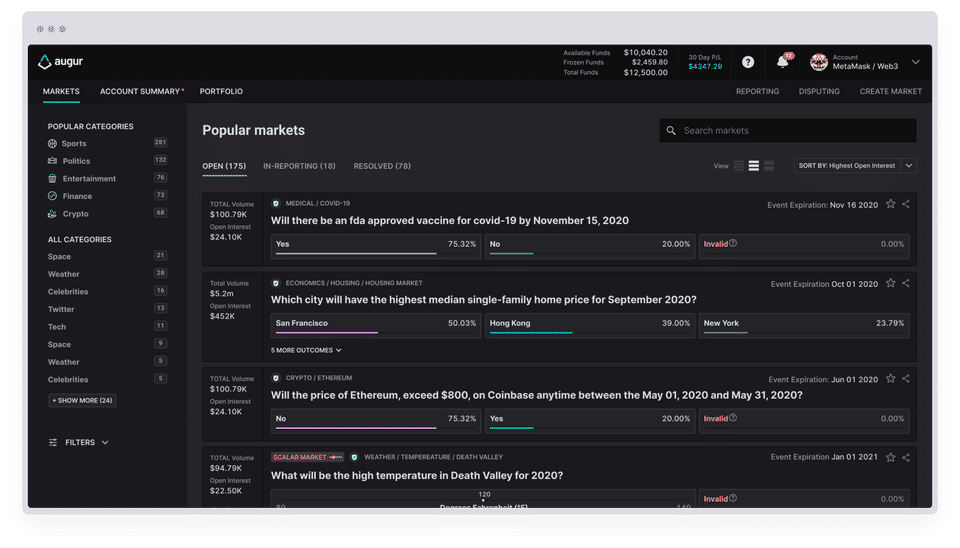Open the MARKETS tab

click(61, 91)
